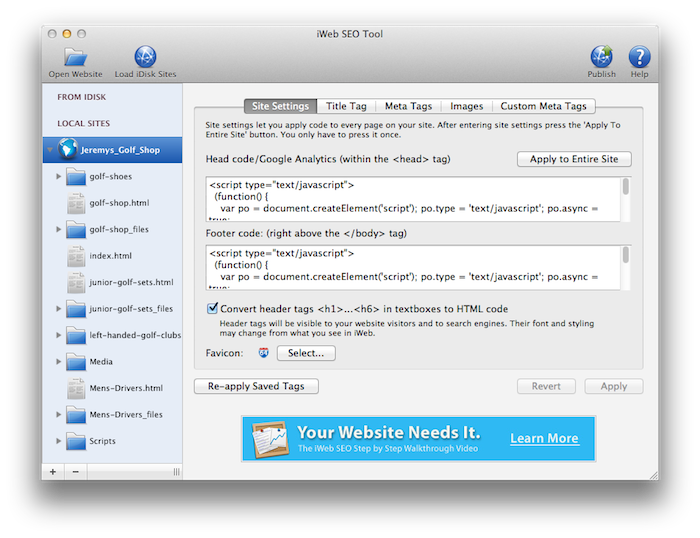The image size is (700, 538).
Task: Expand golf-shop_files folder
Action: (58, 229)
